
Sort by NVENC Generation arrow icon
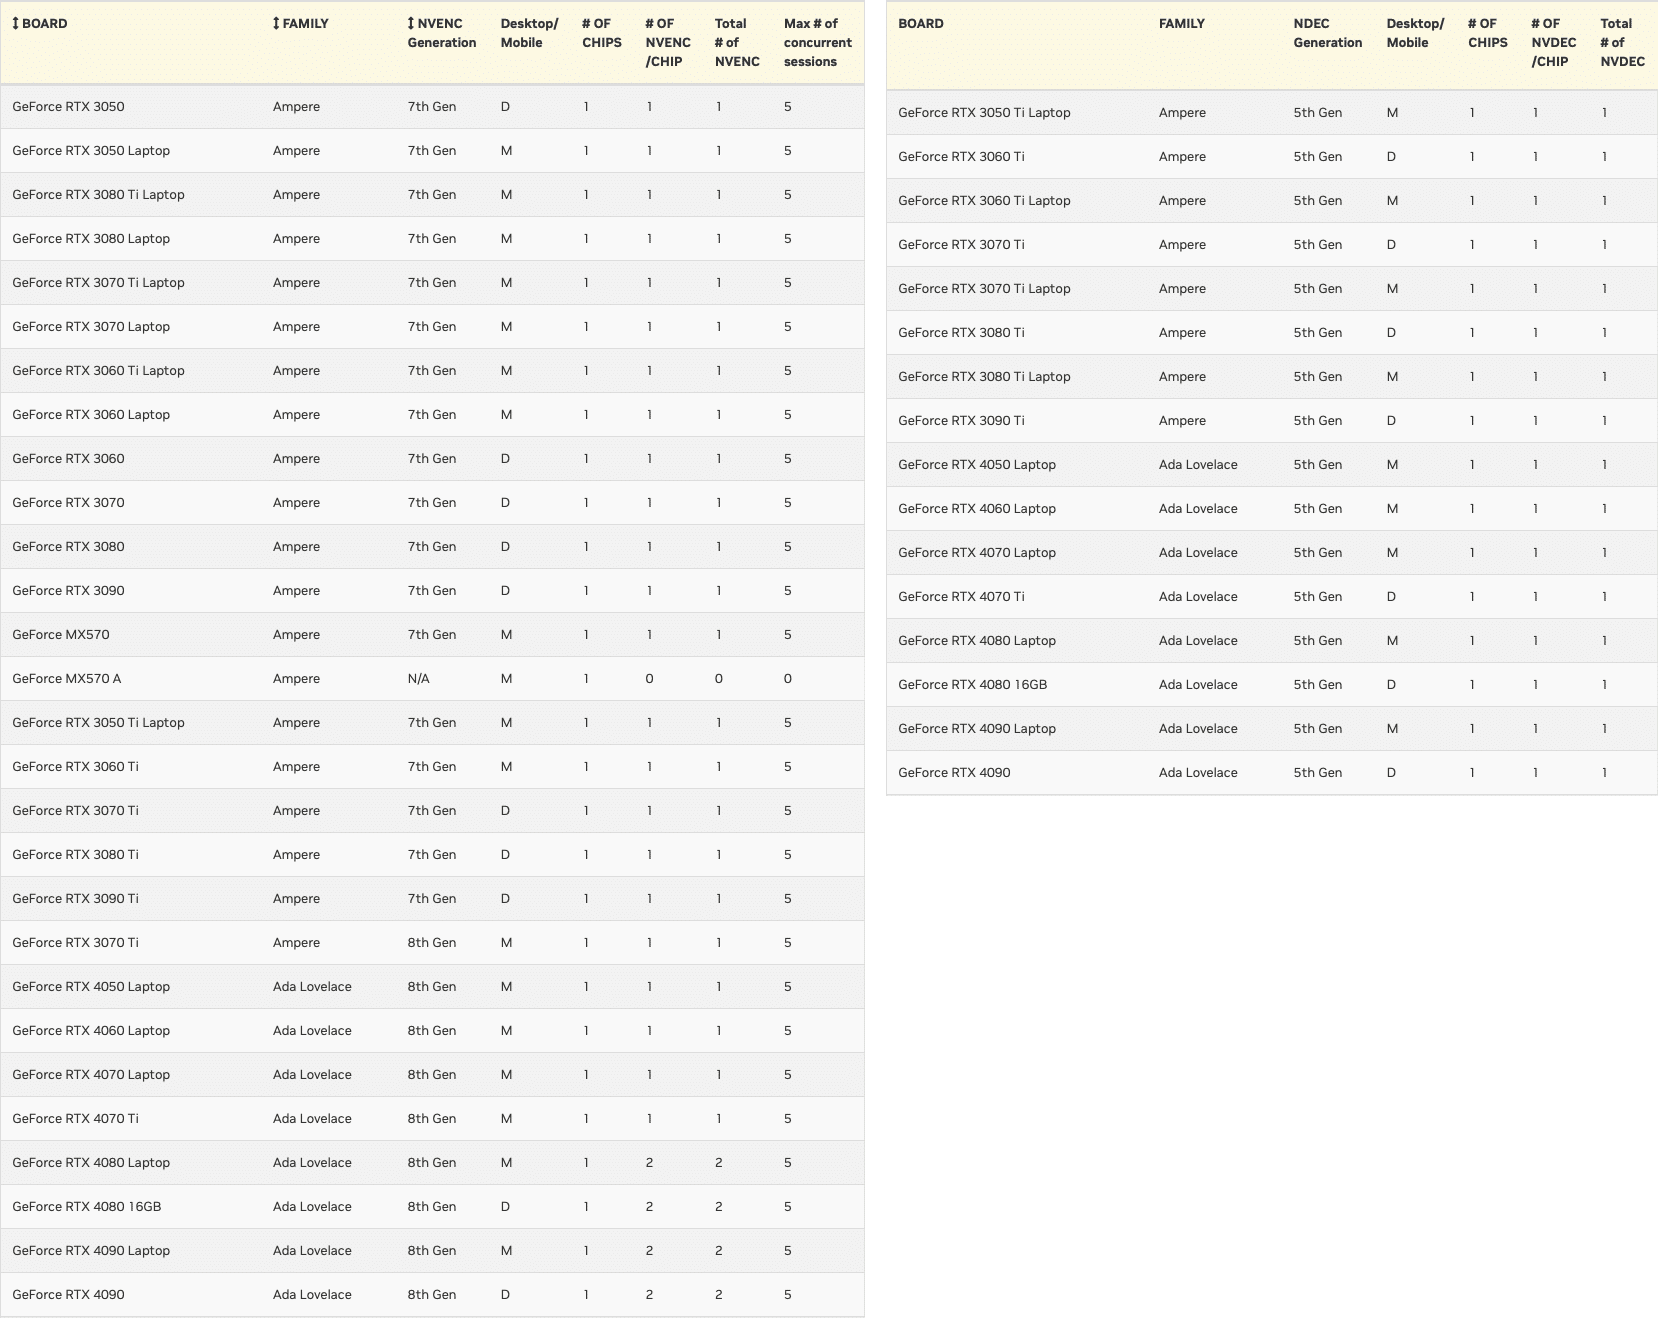(411, 23)
